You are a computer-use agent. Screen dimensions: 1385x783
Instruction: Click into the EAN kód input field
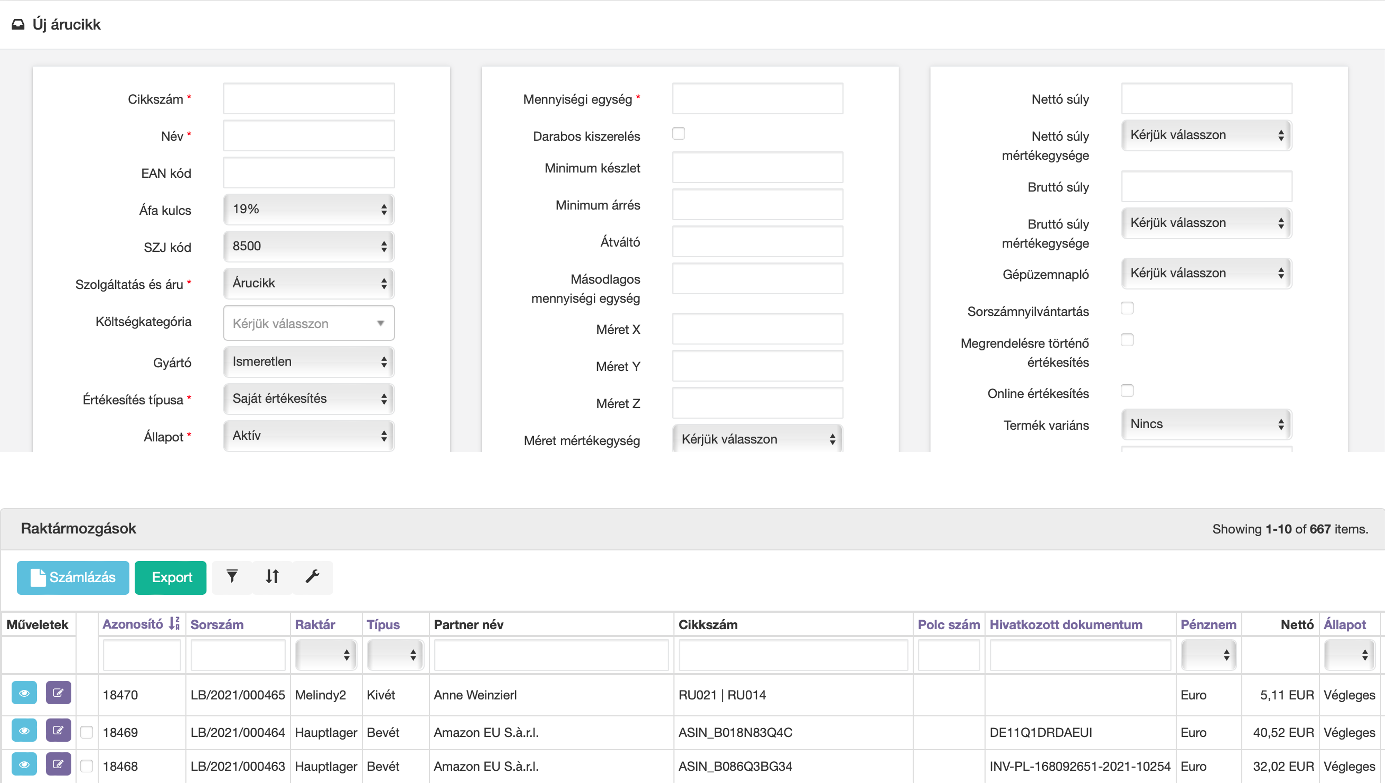pos(309,173)
